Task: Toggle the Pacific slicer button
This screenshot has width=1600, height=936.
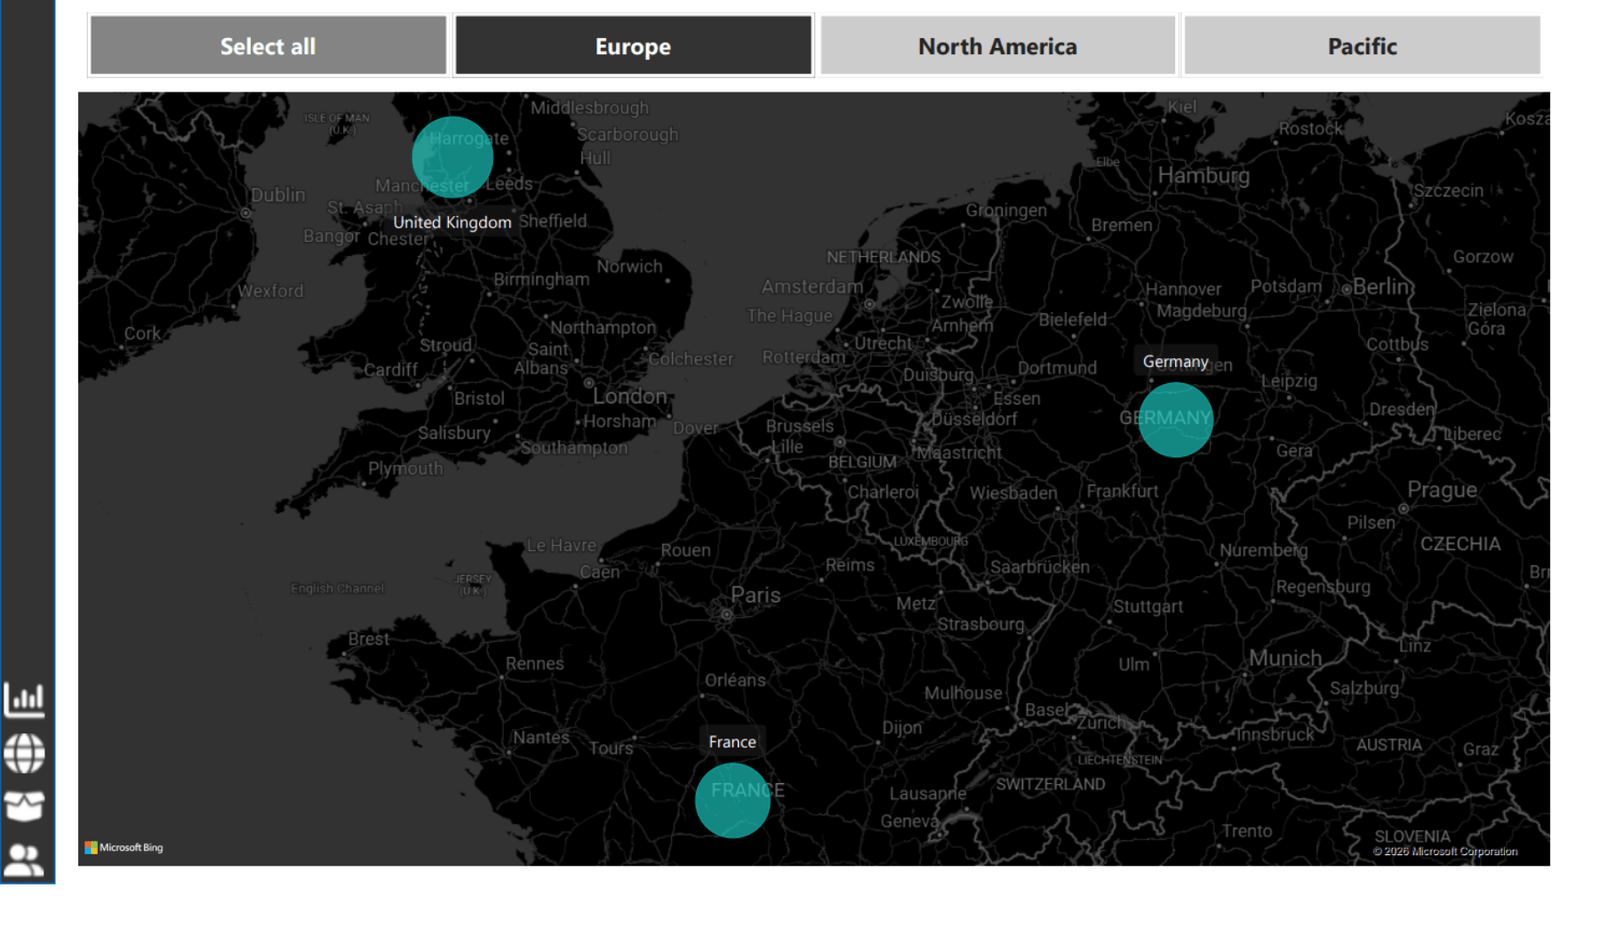Action: click(x=1361, y=46)
